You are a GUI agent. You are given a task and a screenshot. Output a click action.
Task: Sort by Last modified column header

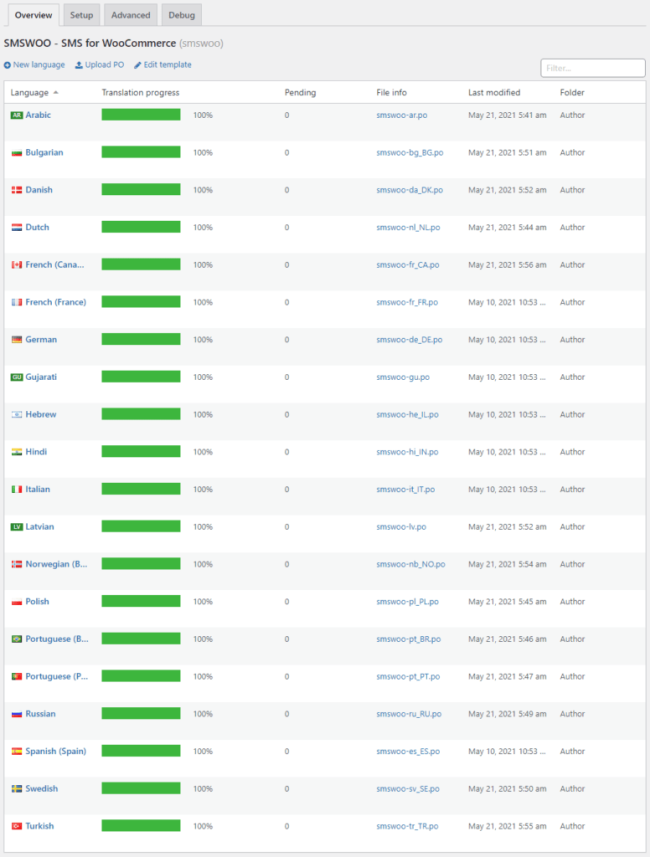494,93
